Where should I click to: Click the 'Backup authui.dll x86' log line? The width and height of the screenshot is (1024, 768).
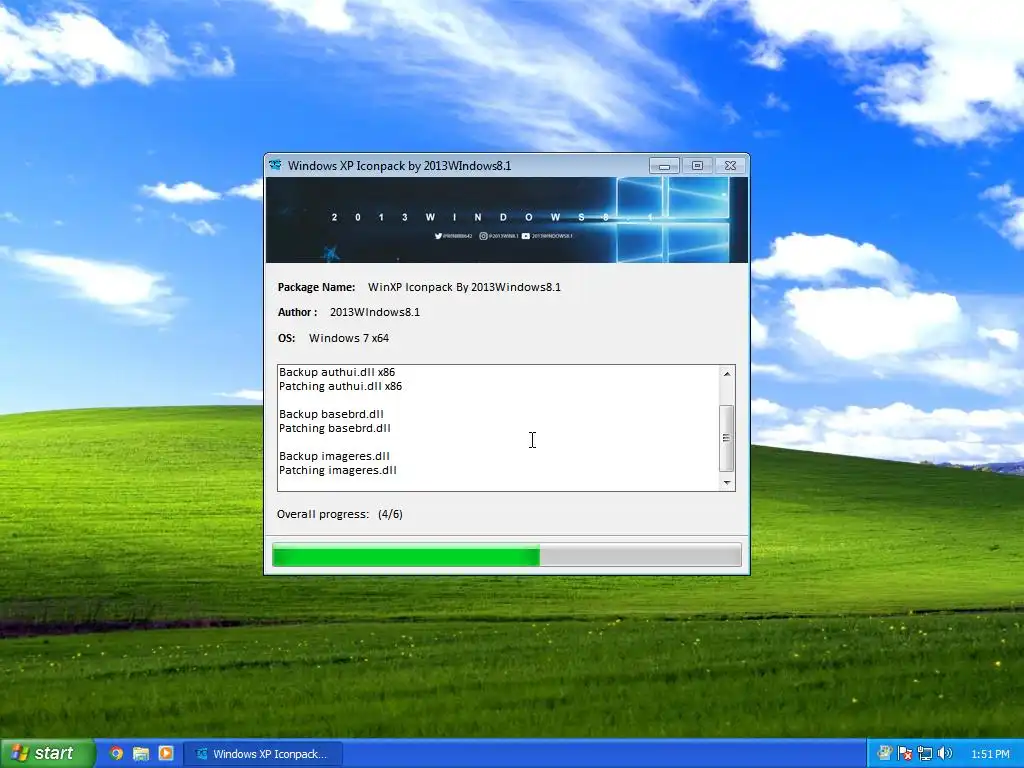coord(337,372)
